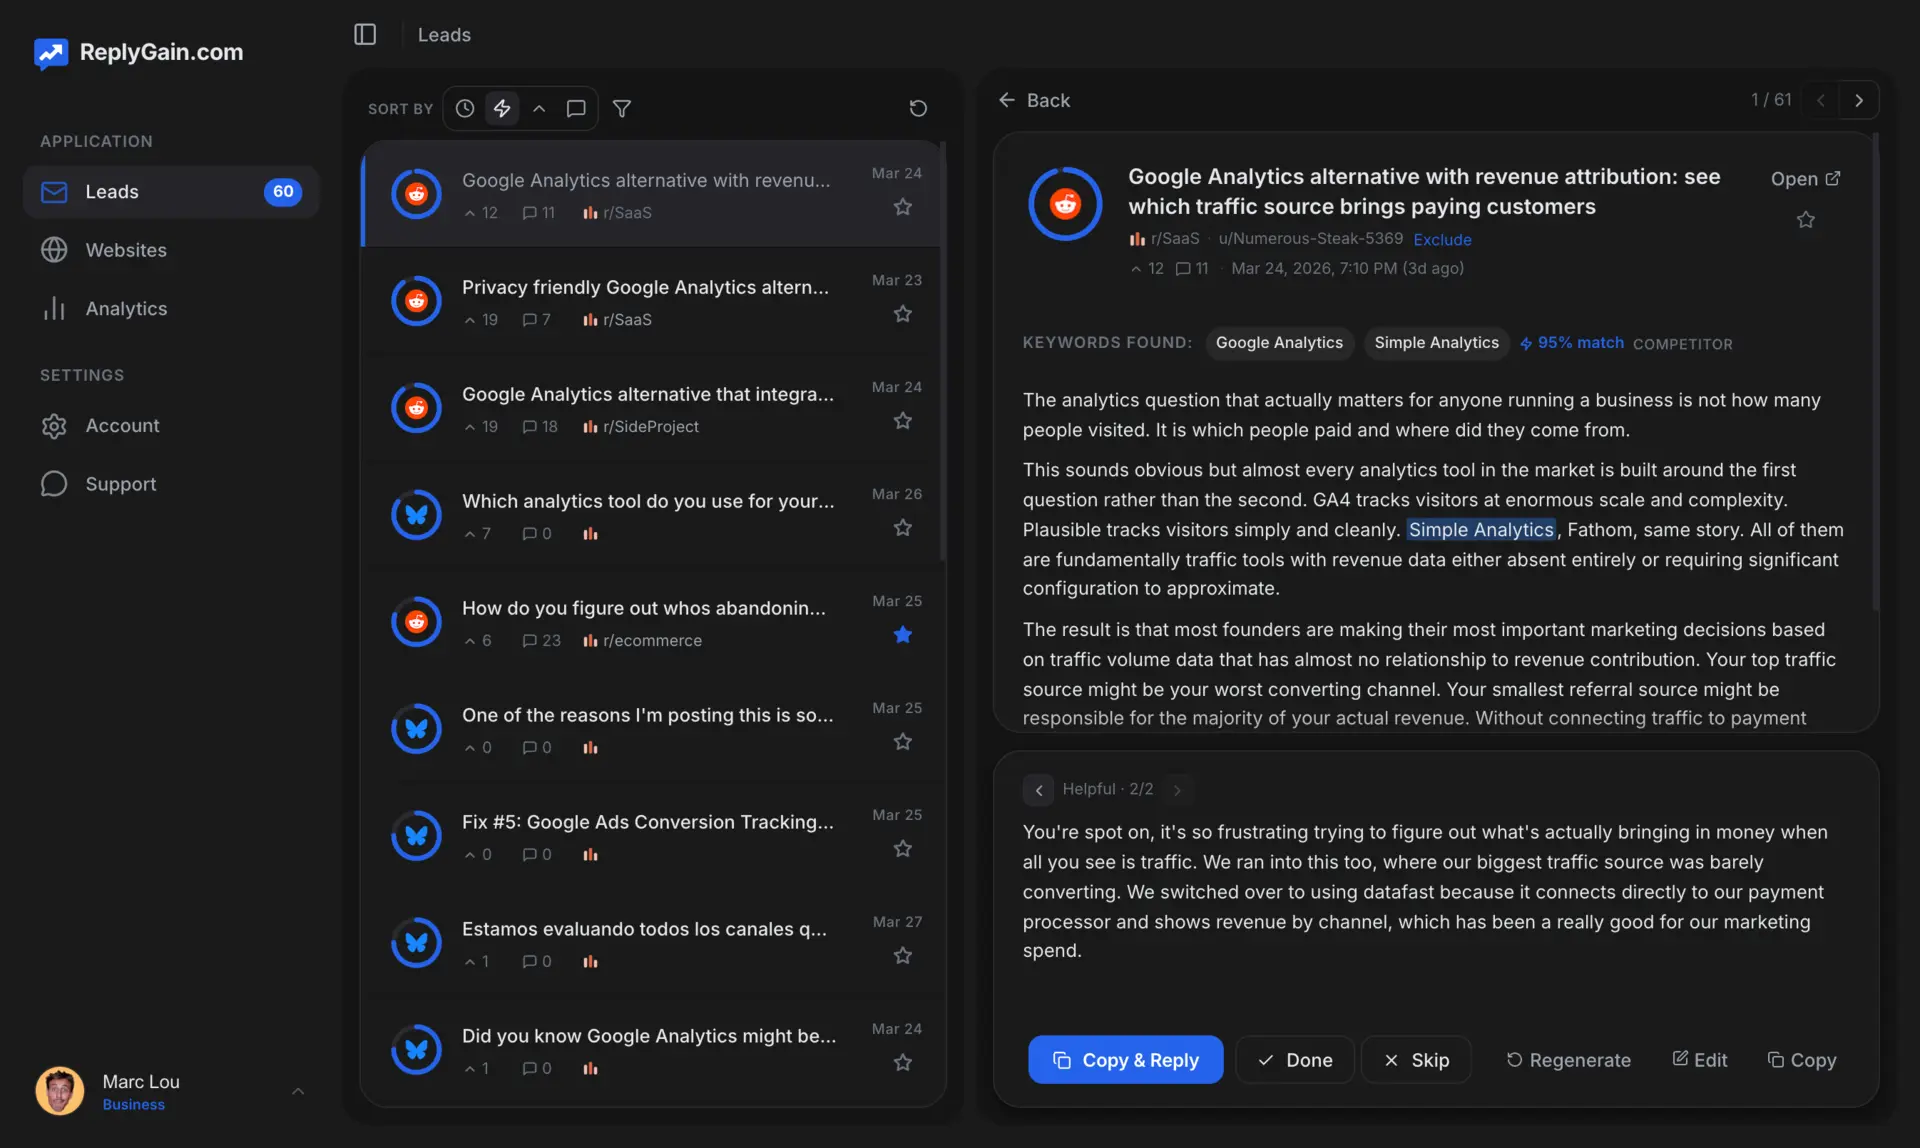Click the 95% match indicator
Image resolution: width=1920 pixels, height=1148 pixels.
pyautogui.click(x=1571, y=343)
